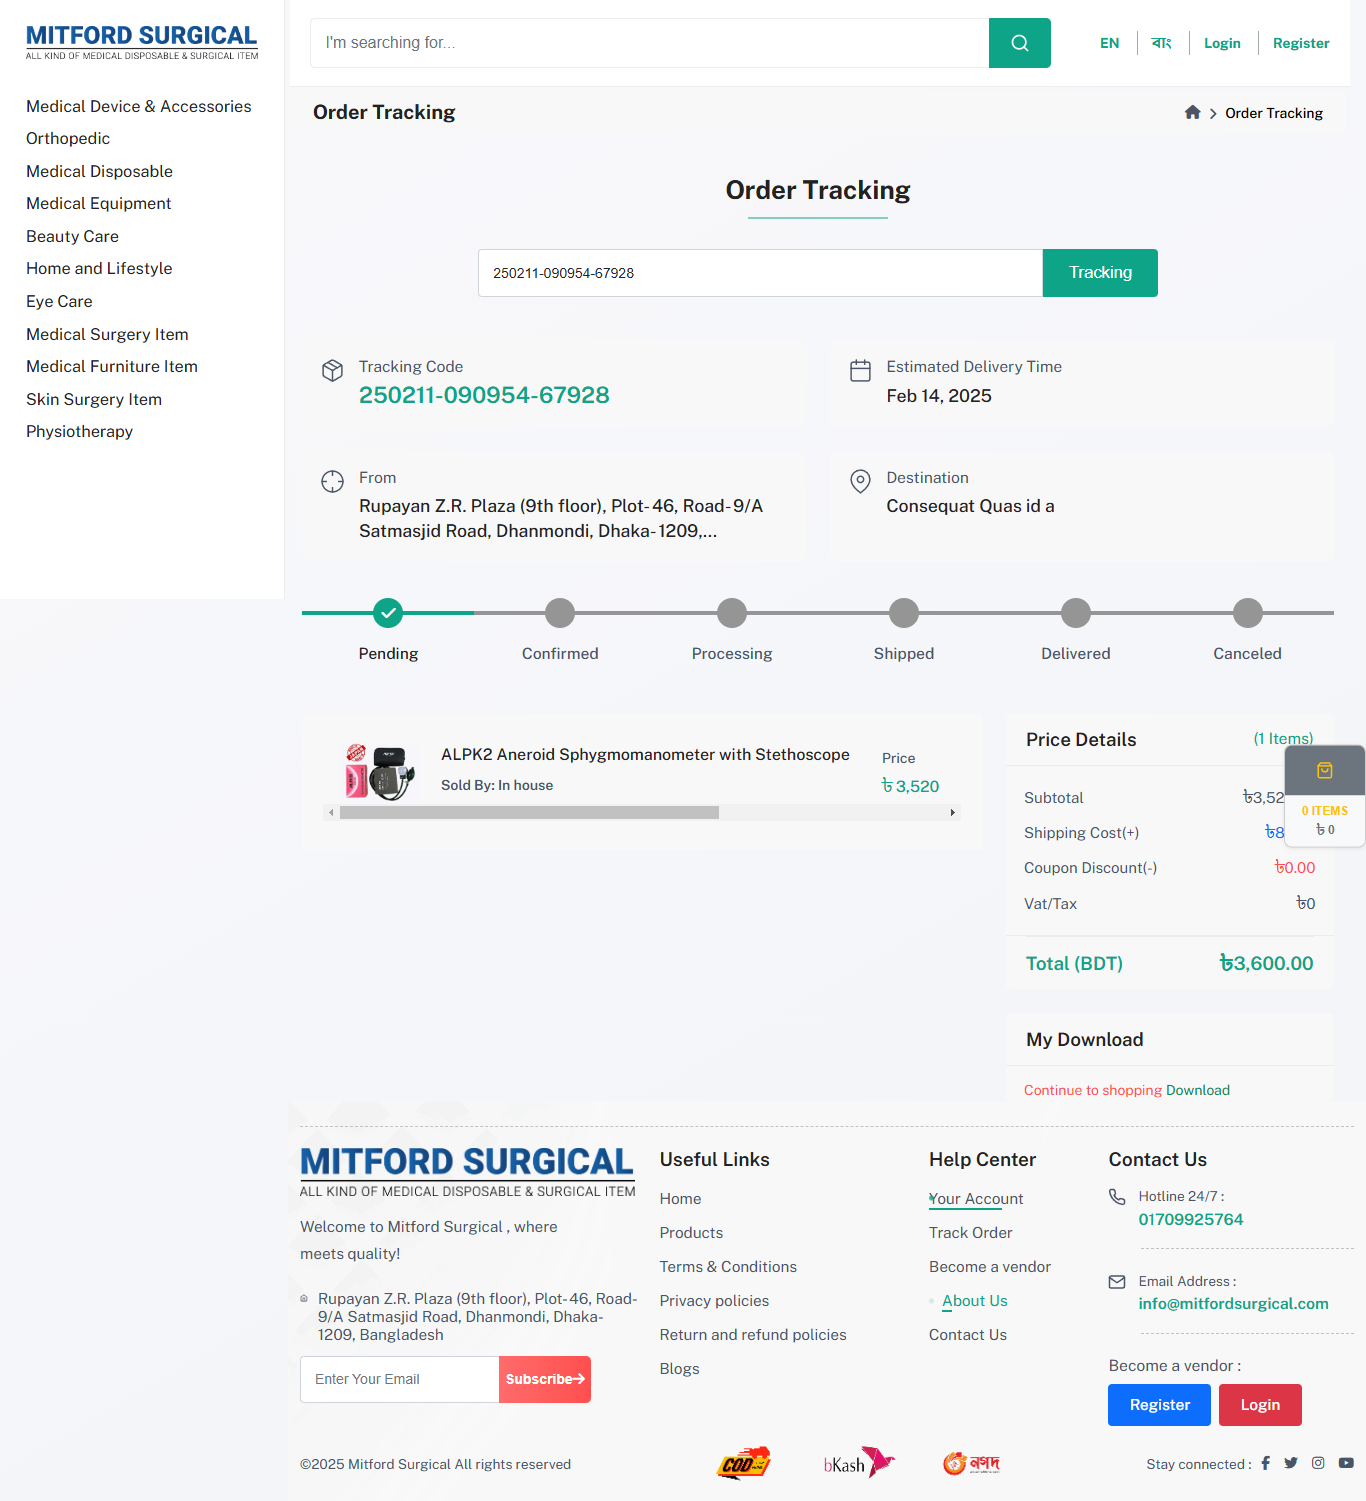Click the blue vendor Register button

coord(1159,1405)
